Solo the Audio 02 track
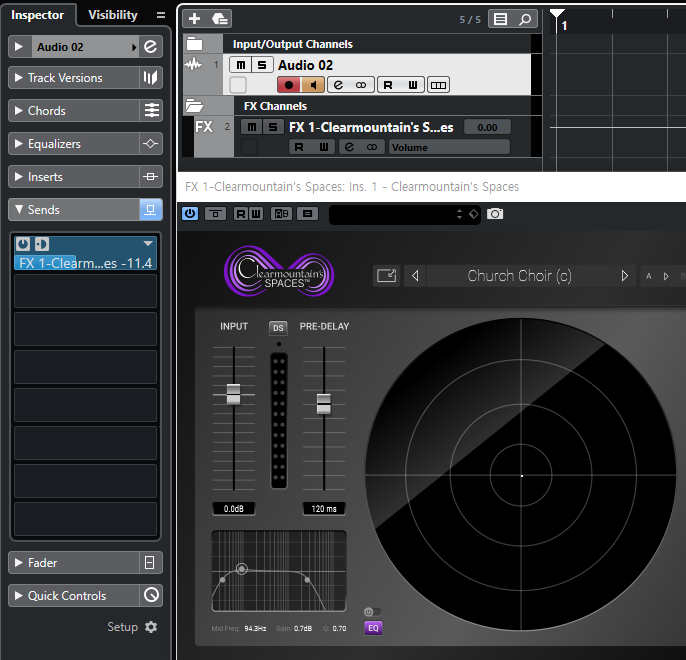The image size is (686, 660). [x=262, y=65]
